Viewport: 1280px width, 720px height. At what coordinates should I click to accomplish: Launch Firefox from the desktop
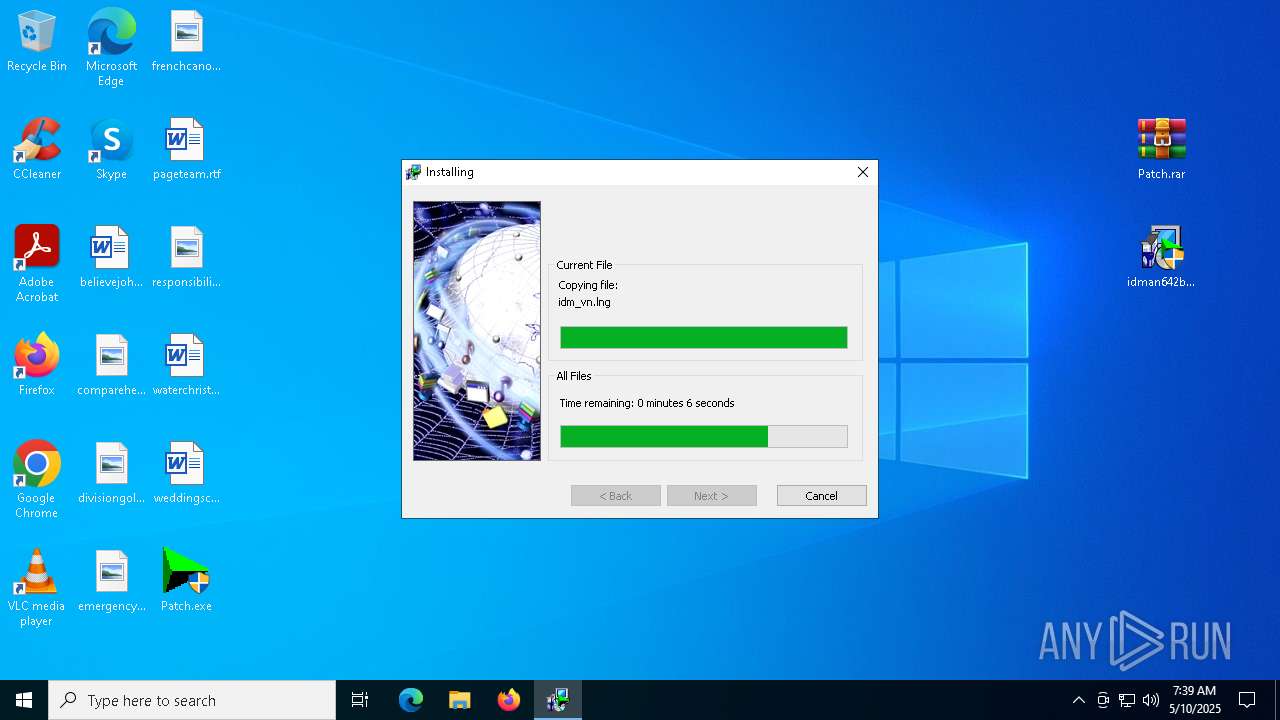(37, 366)
